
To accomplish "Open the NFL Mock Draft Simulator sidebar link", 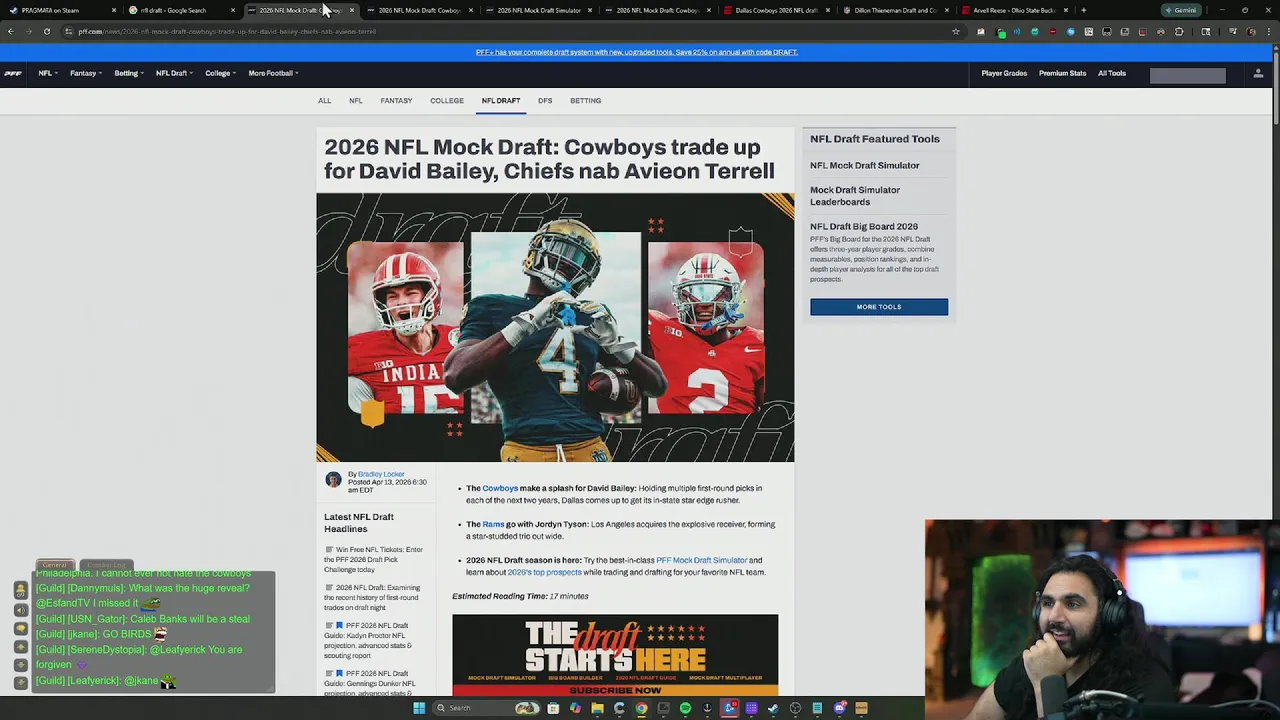I will 865,165.
